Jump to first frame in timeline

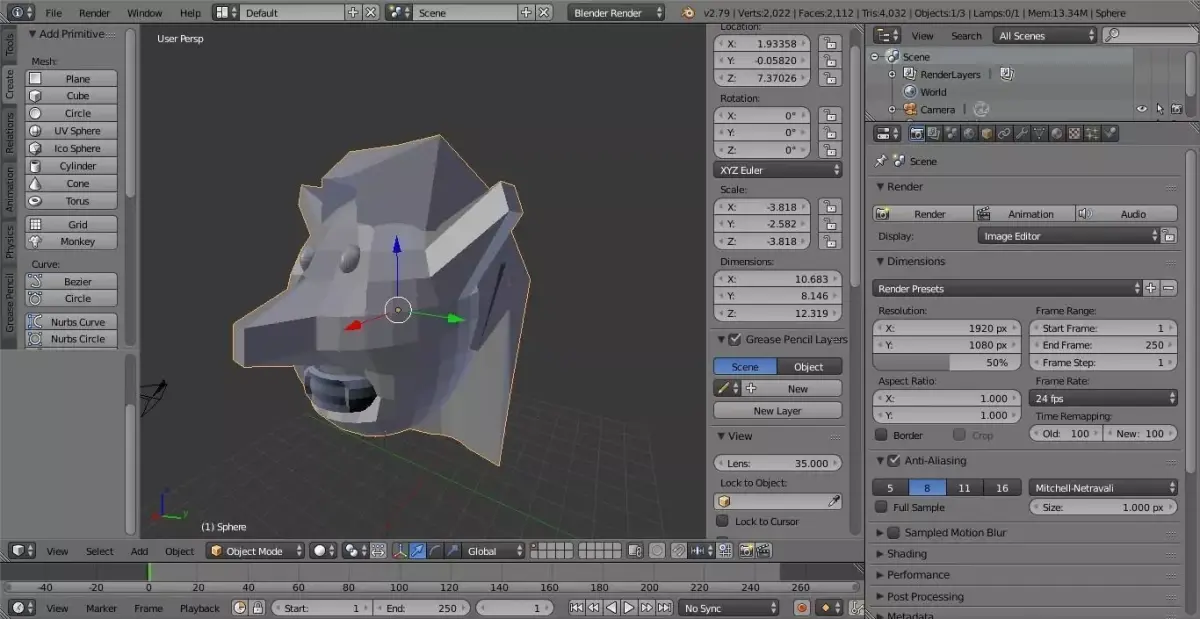(576, 607)
